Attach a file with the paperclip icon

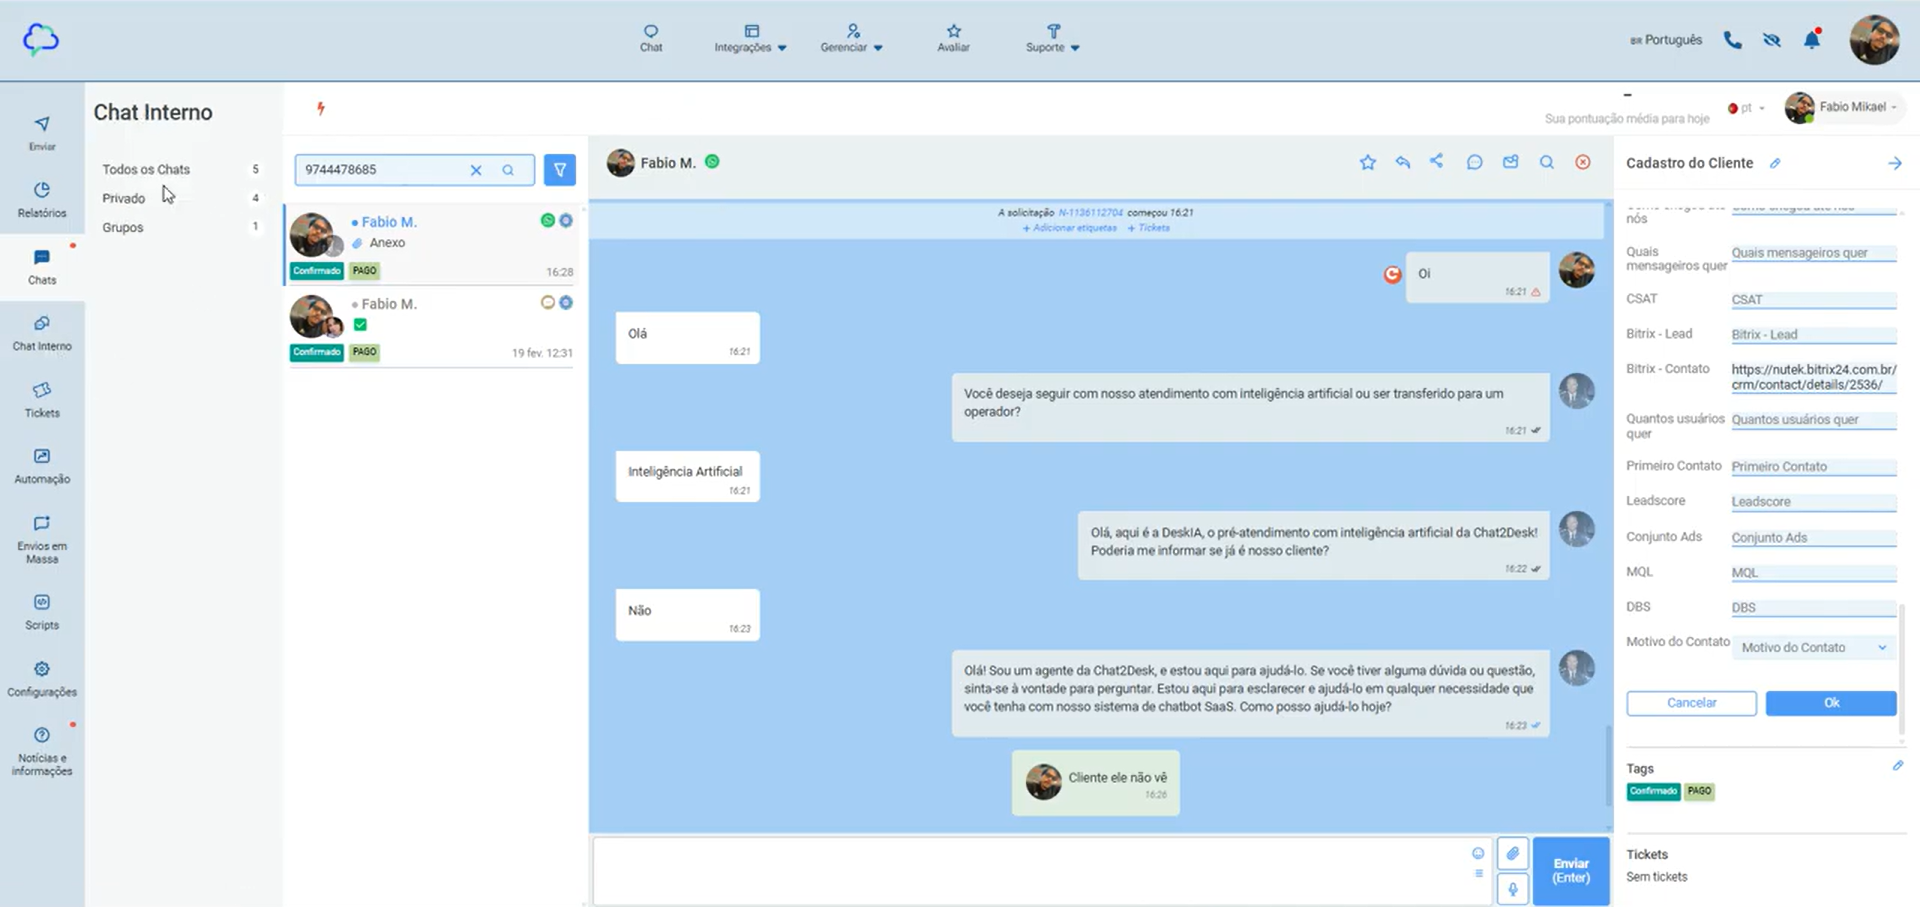(x=1513, y=853)
